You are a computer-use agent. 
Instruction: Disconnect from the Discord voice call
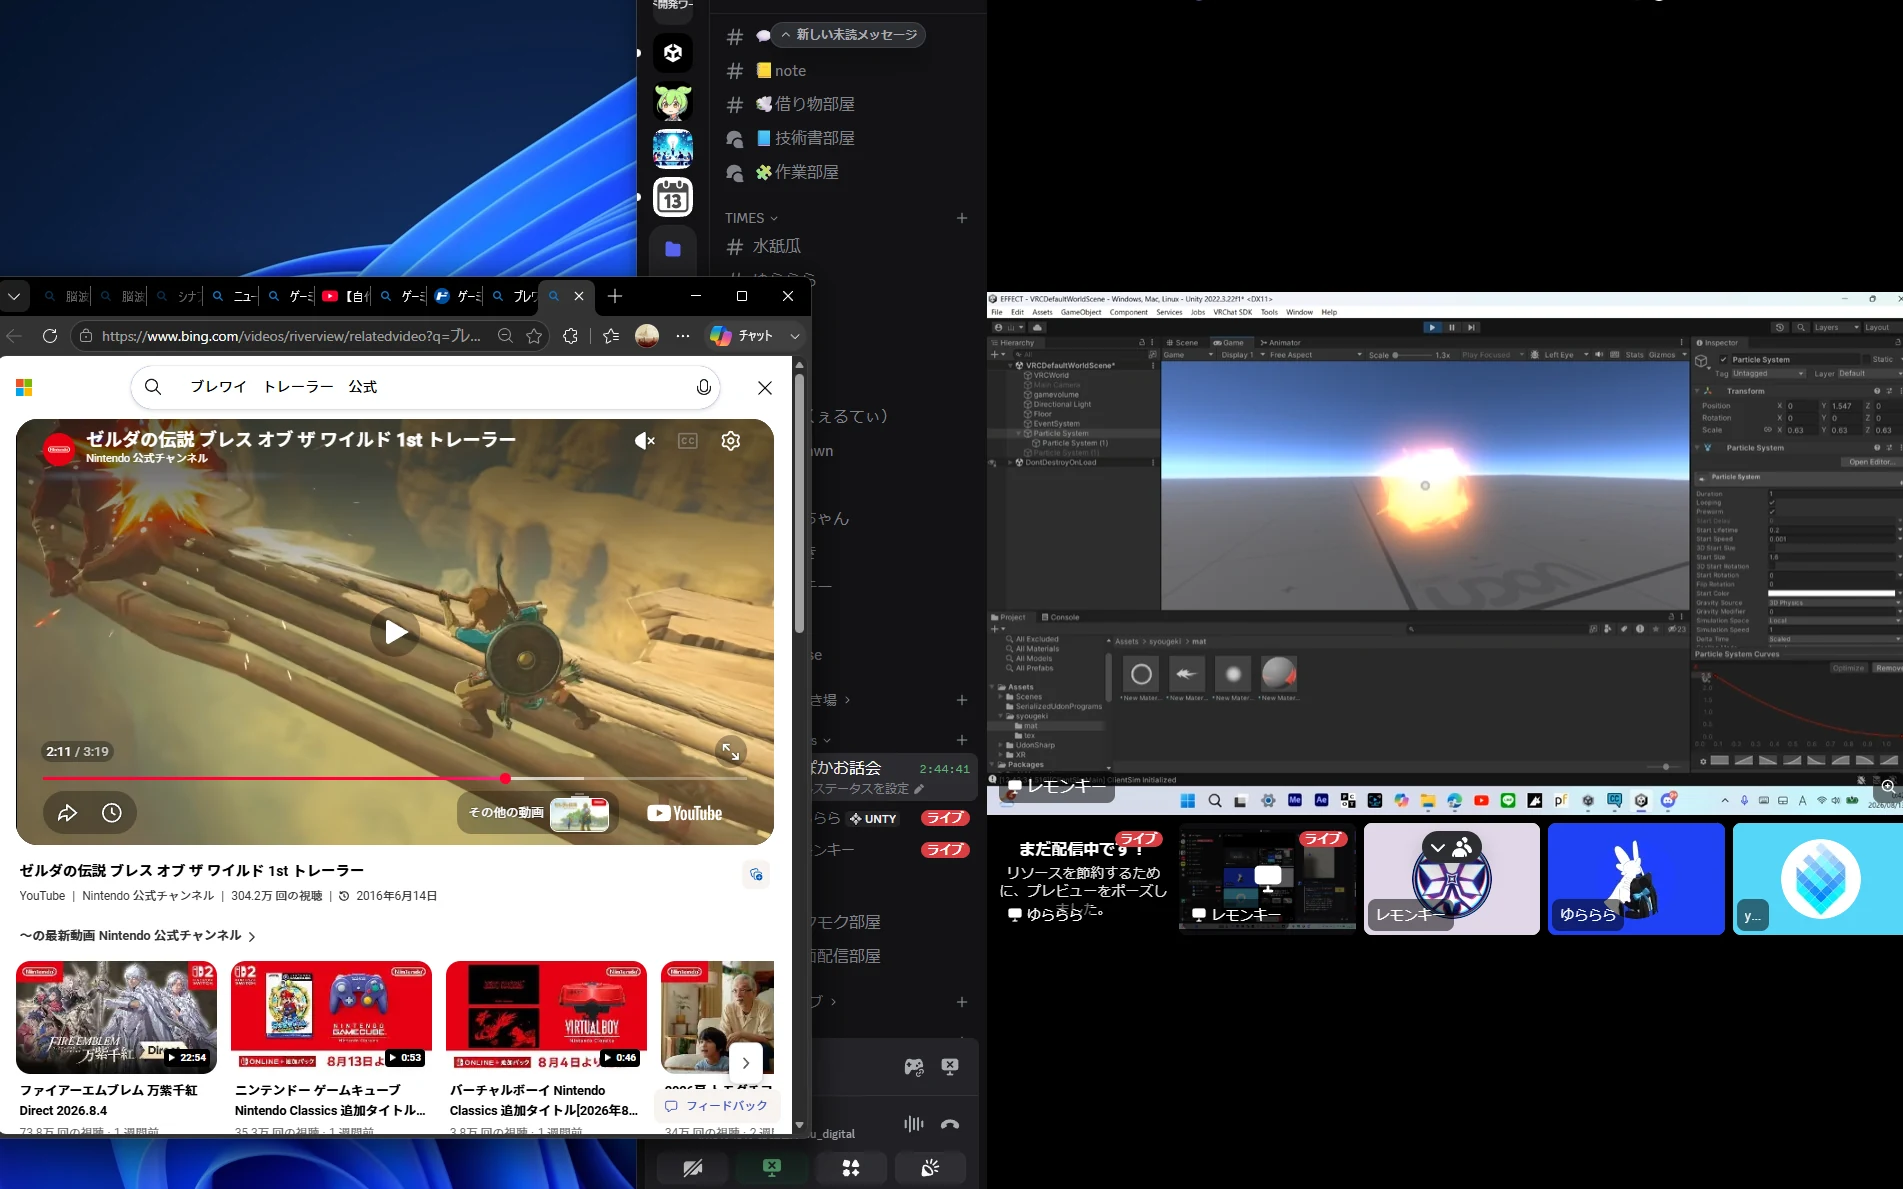(950, 1124)
